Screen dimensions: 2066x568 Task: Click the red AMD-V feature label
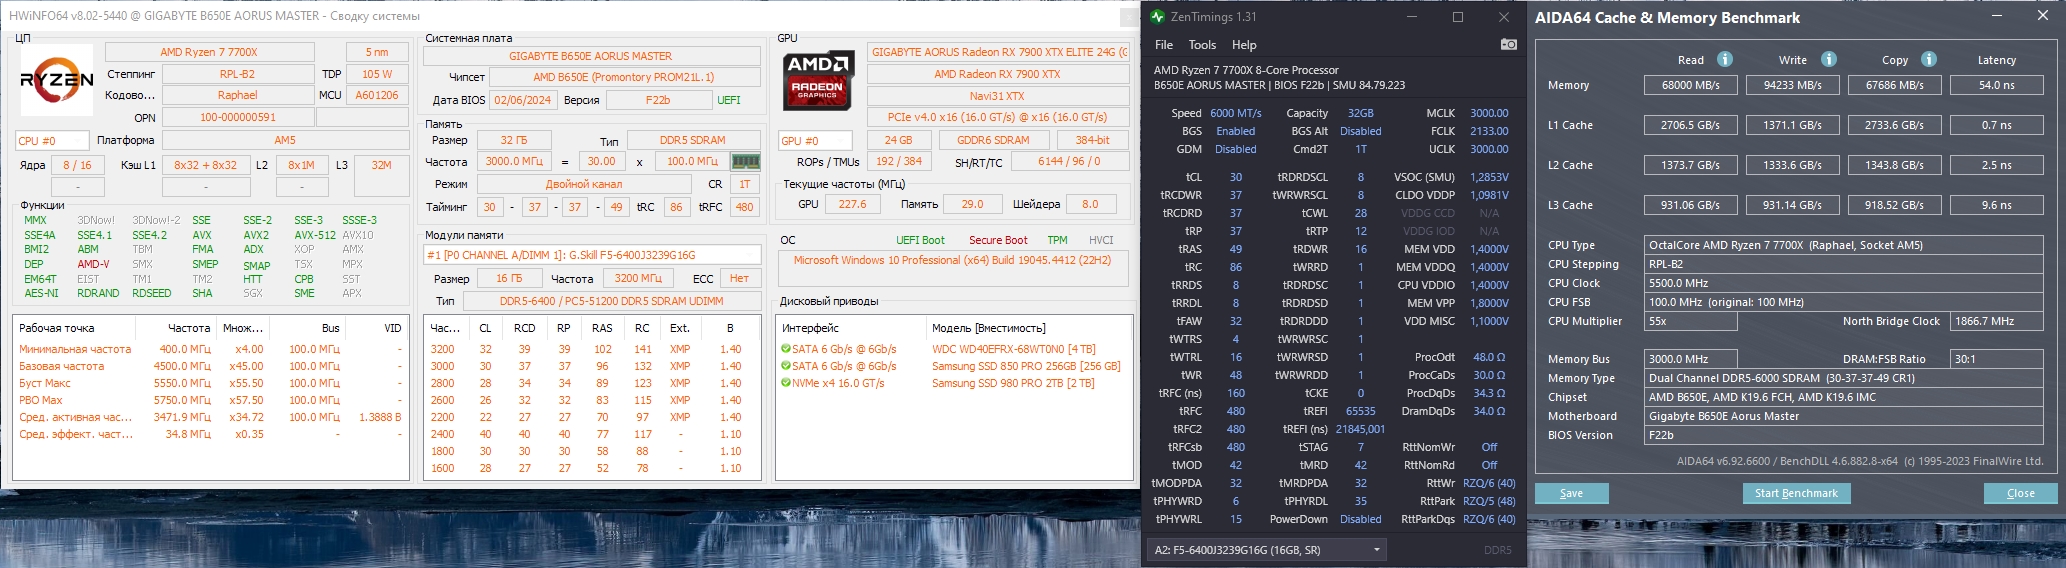pos(94,264)
